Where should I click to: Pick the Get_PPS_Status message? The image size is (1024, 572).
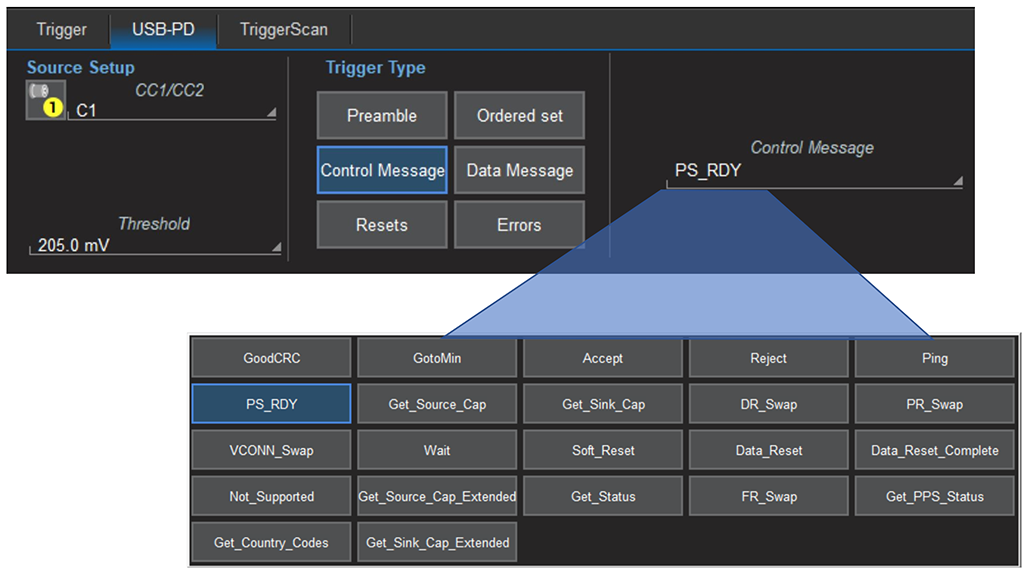(x=934, y=496)
